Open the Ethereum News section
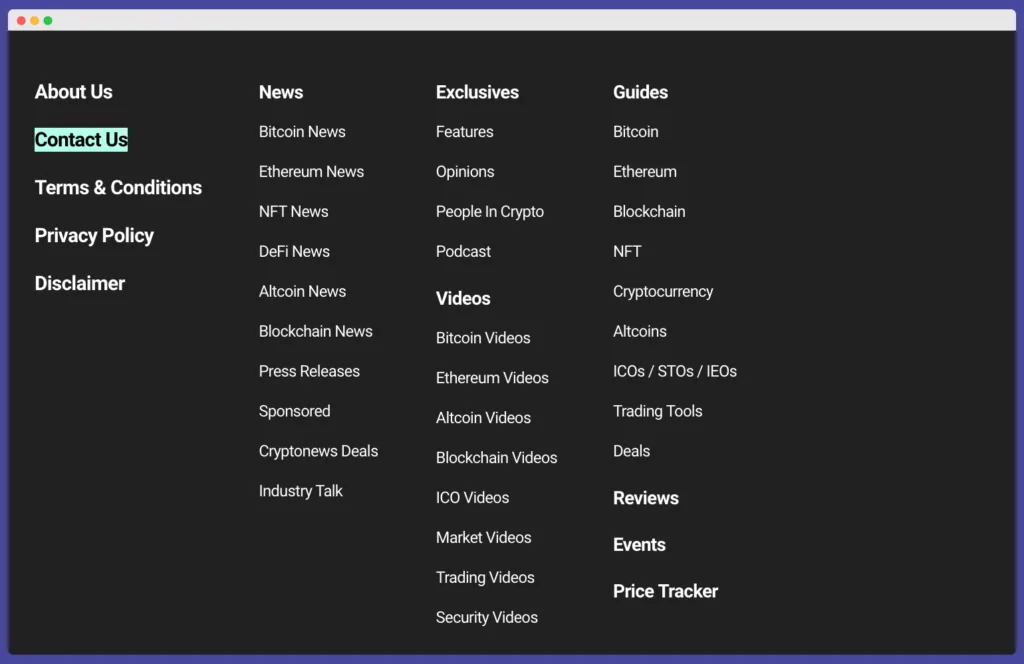The width and height of the screenshot is (1024, 664). (311, 171)
